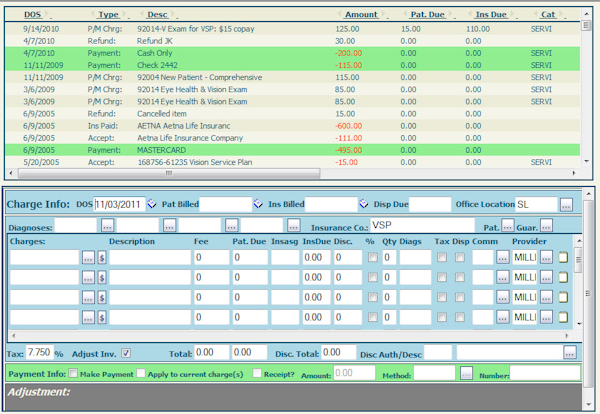
Task: Sort ledger by Desc column header
Action: tap(157, 15)
